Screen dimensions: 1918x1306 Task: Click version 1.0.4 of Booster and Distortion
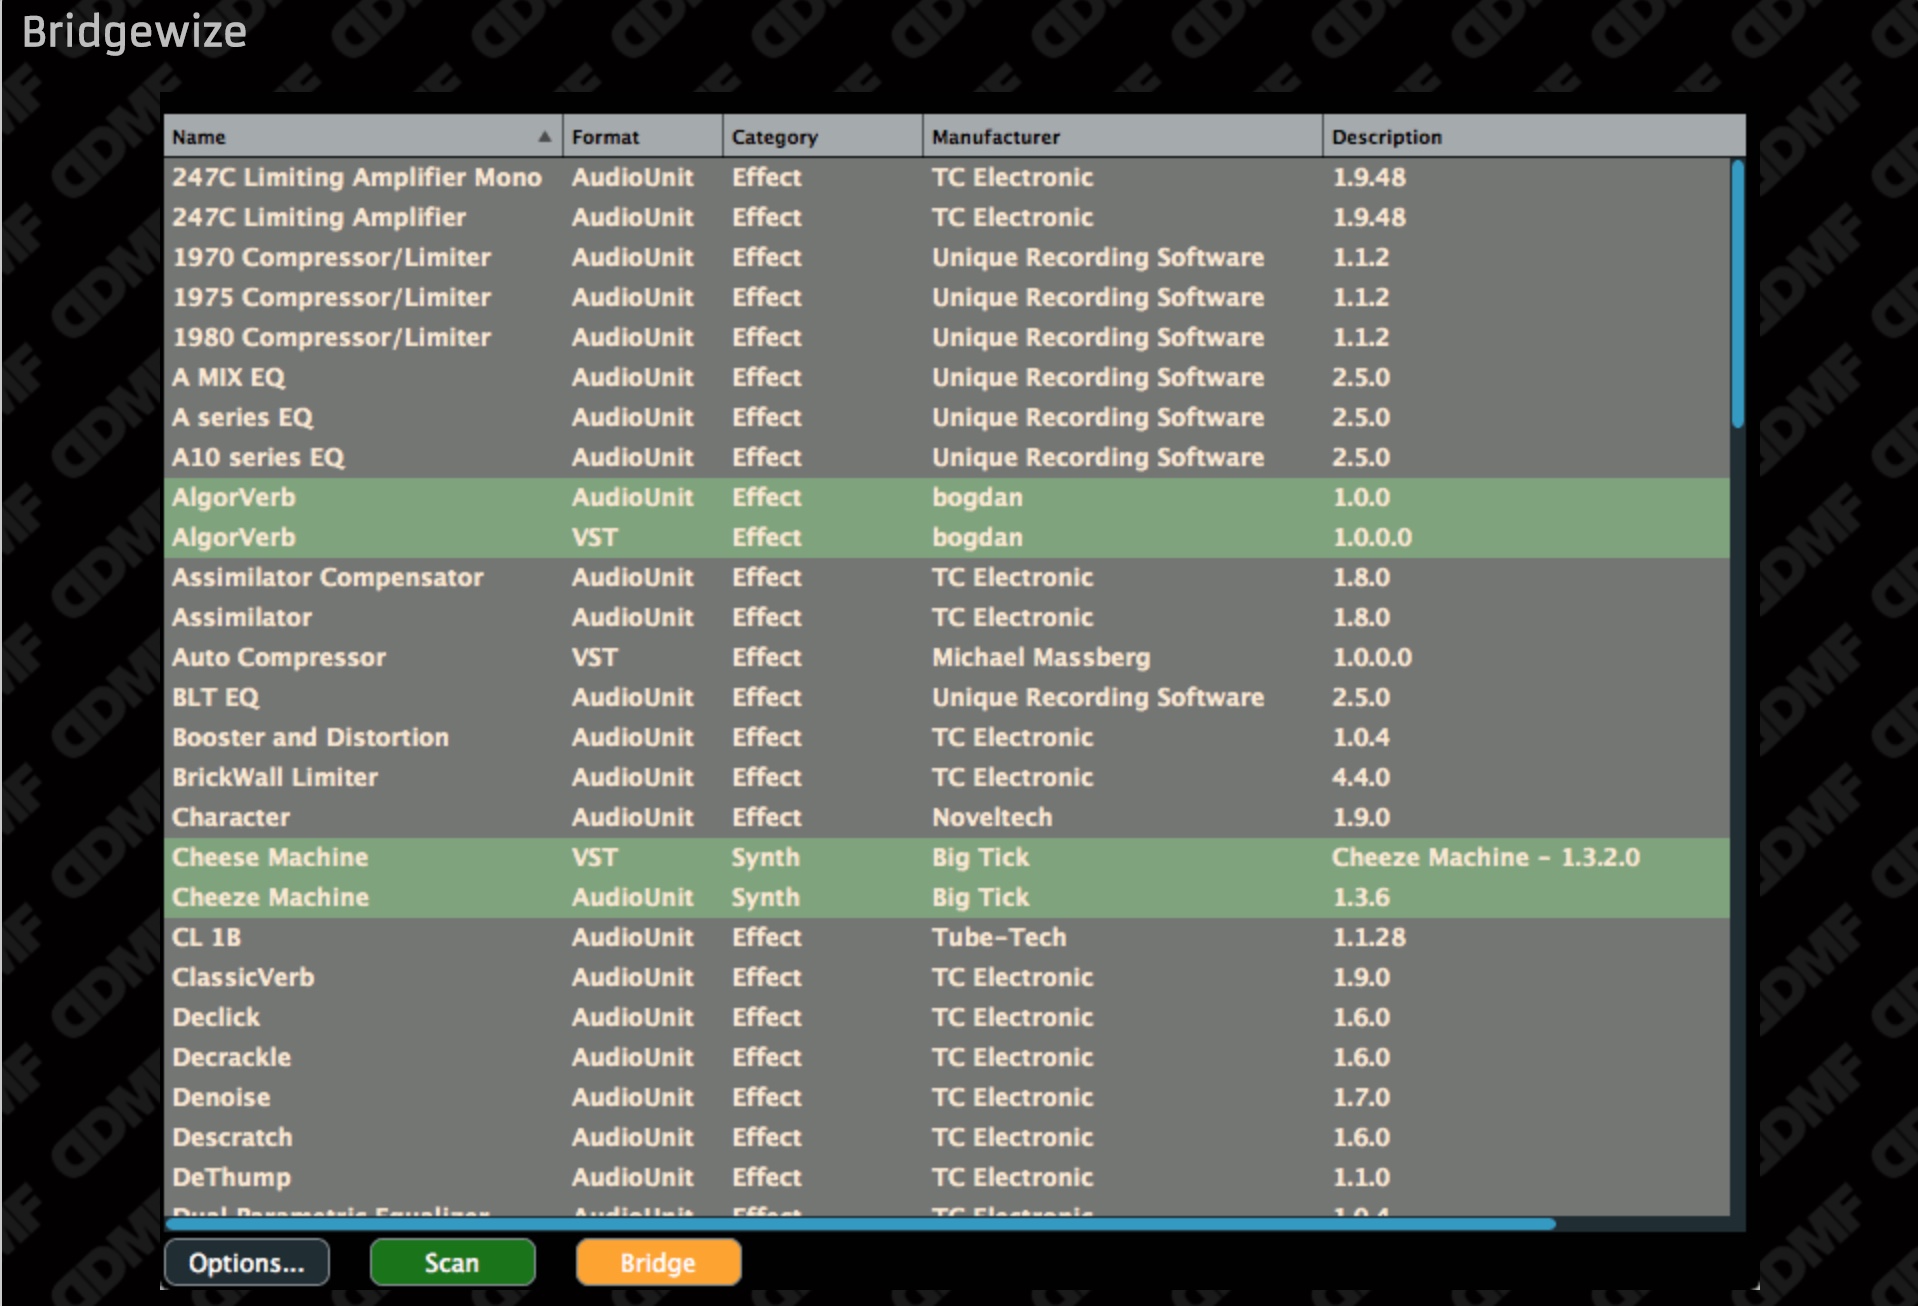(1361, 737)
